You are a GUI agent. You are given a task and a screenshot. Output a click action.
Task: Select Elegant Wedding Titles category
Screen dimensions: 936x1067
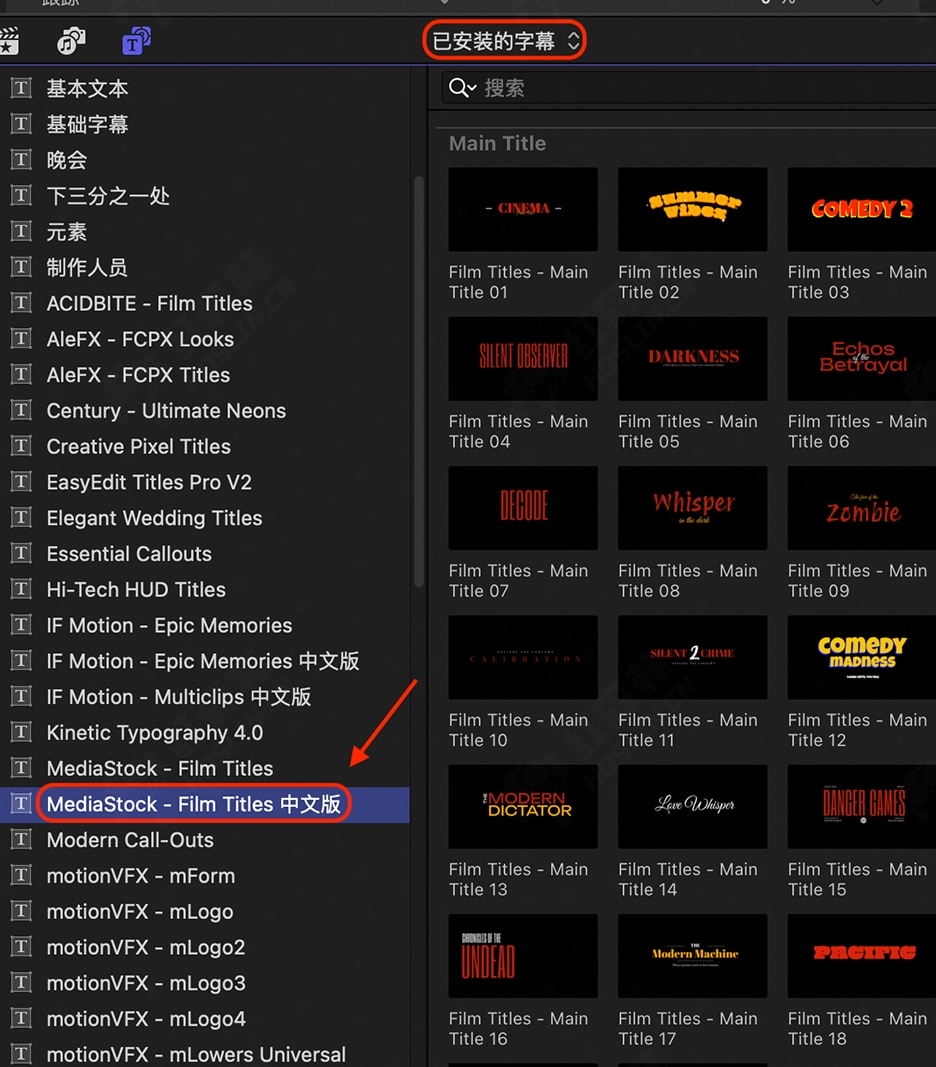(204, 518)
